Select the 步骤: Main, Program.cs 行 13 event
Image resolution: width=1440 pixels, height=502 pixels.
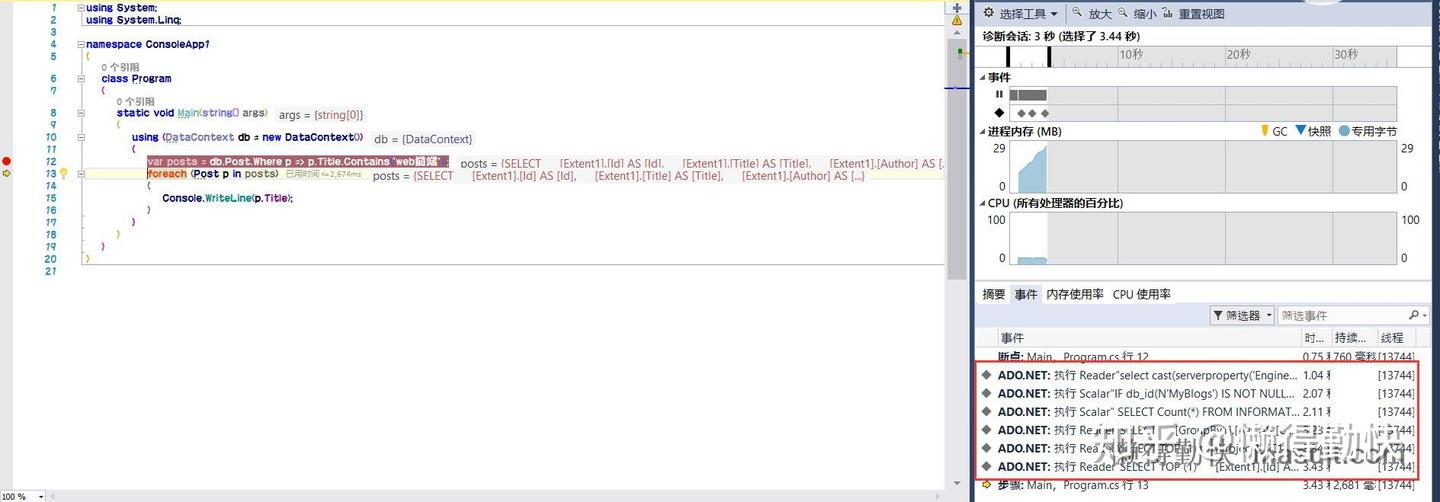click(1197, 485)
